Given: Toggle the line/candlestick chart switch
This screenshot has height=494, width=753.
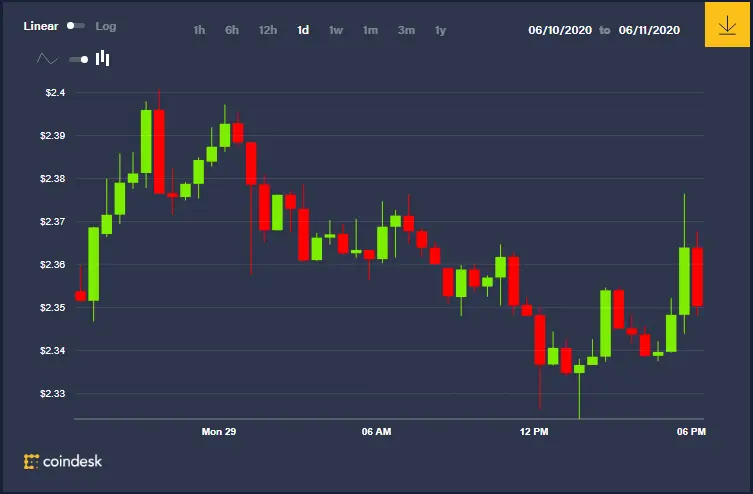Looking at the screenshot, I should click(x=79, y=60).
